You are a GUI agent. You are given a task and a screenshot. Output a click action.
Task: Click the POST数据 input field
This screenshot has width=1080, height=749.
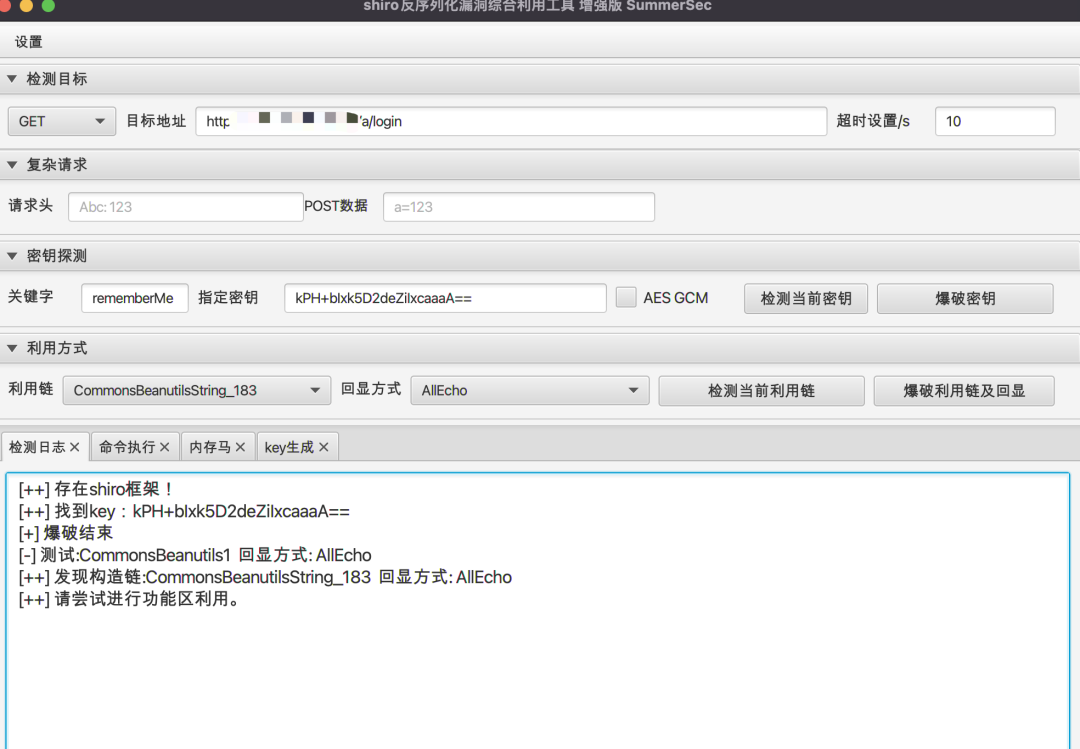(519, 207)
